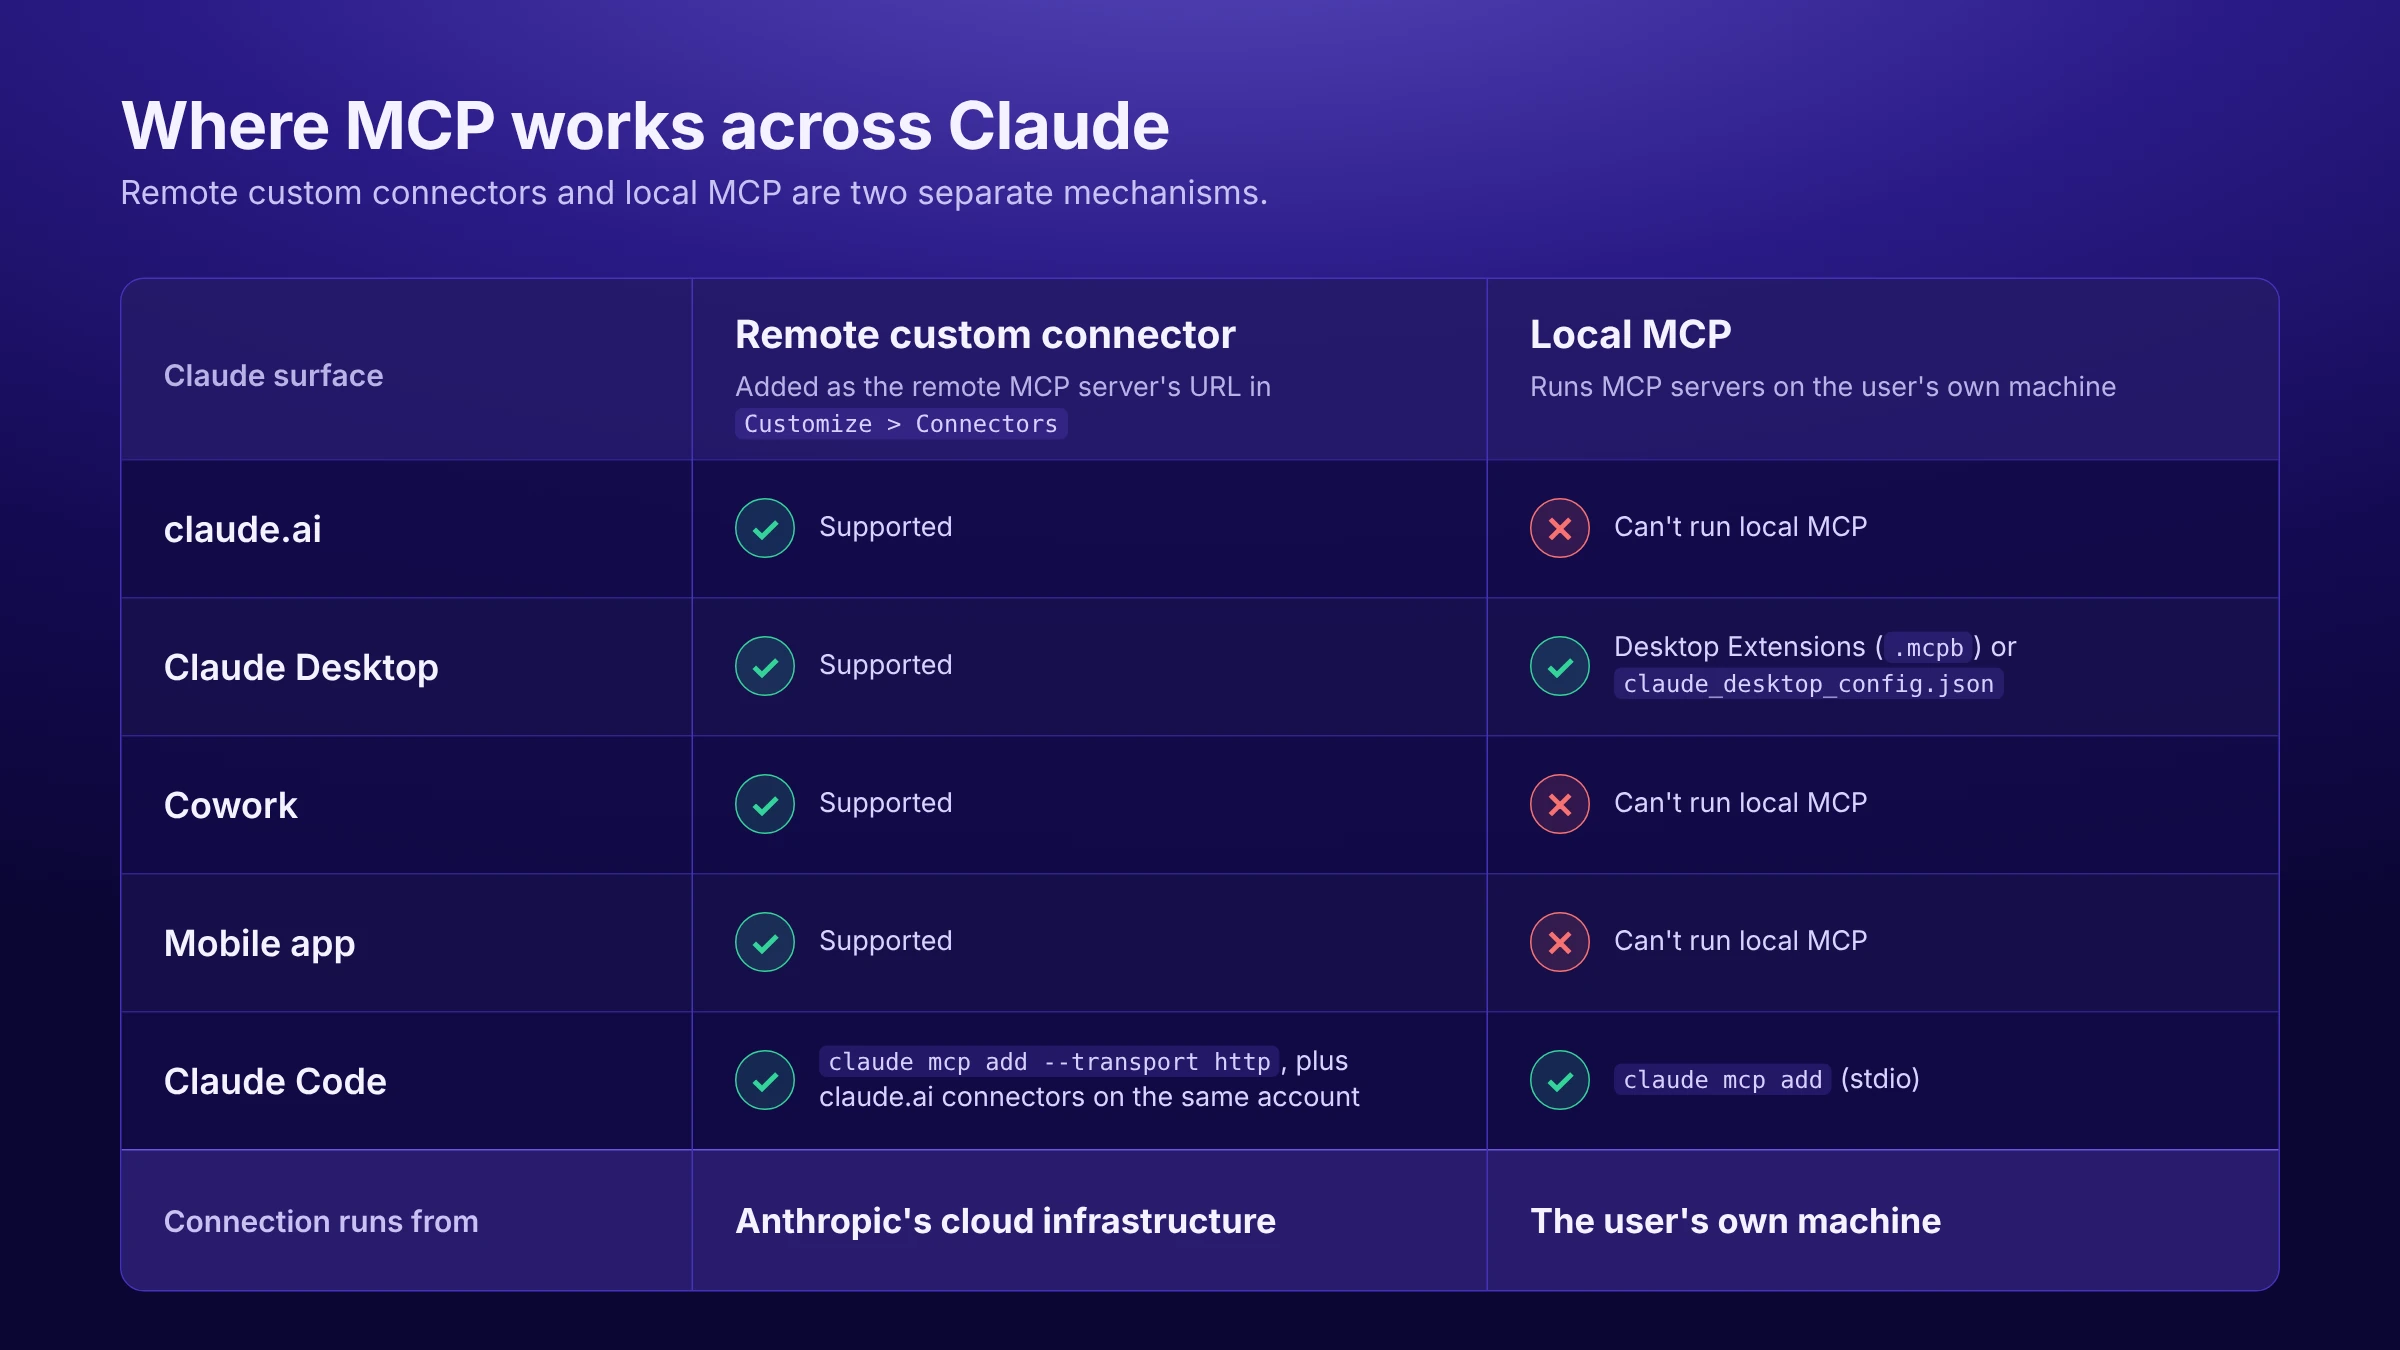The width and height of the screenshot is (2400, 1350).
Task: Click 'claude mcp add --transport http' code snippet
Action: coord(1049,1062)
